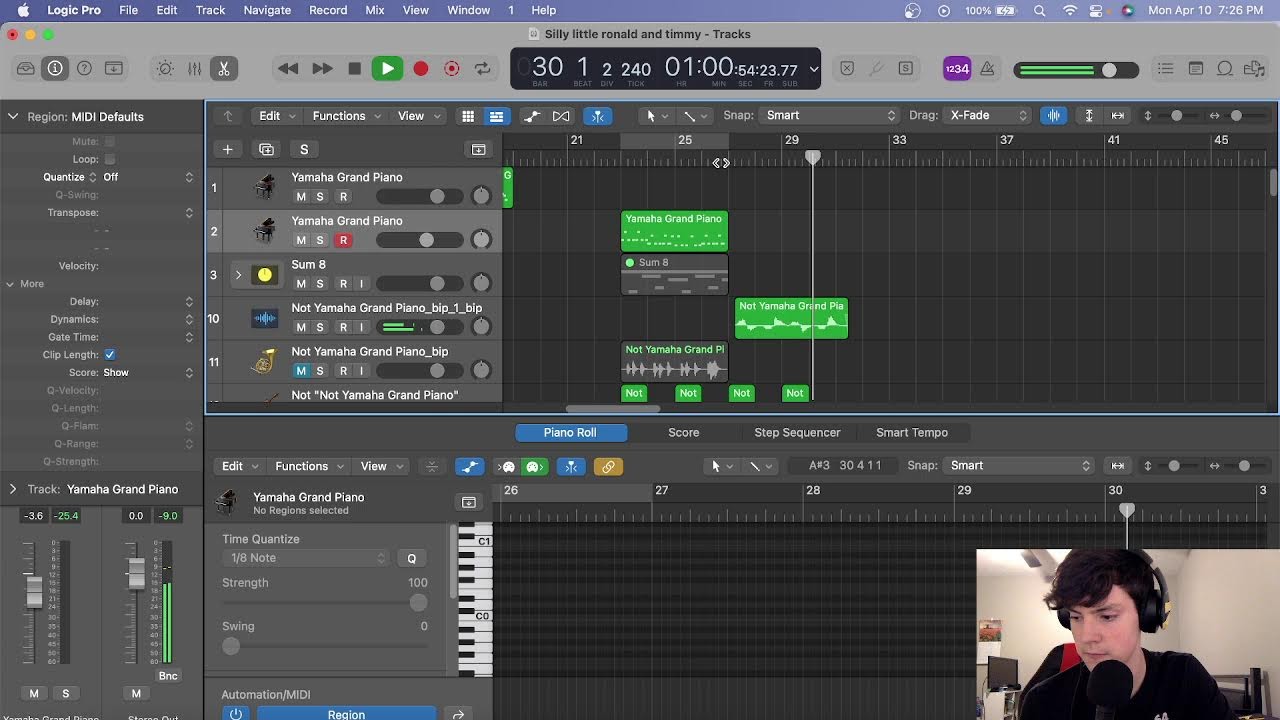Open the Navigate menu

[267, 10]
